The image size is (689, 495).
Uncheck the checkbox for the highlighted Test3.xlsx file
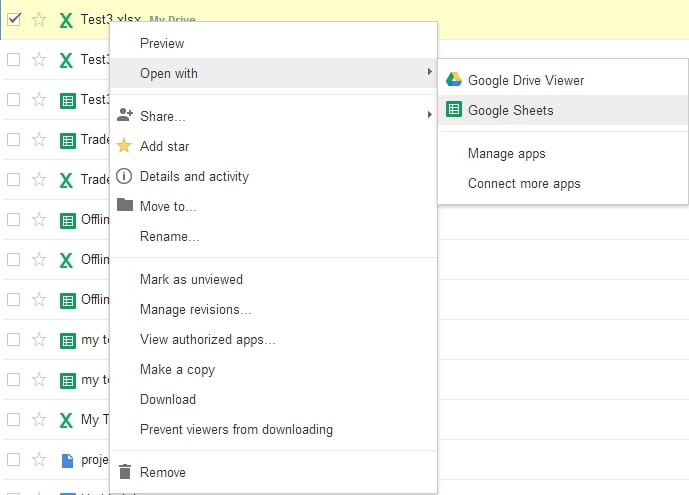pyautogui.click(x=14, y=19)
